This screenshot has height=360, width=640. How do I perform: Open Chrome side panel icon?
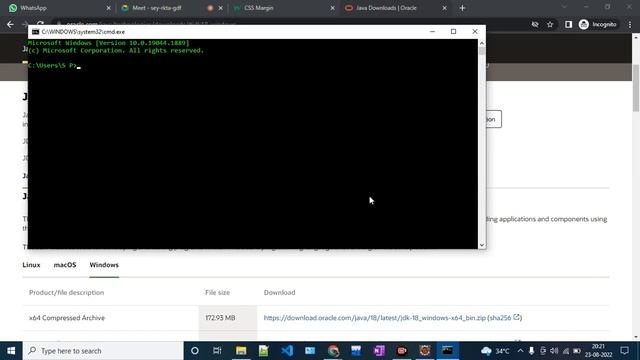click(x=568, y=24)
